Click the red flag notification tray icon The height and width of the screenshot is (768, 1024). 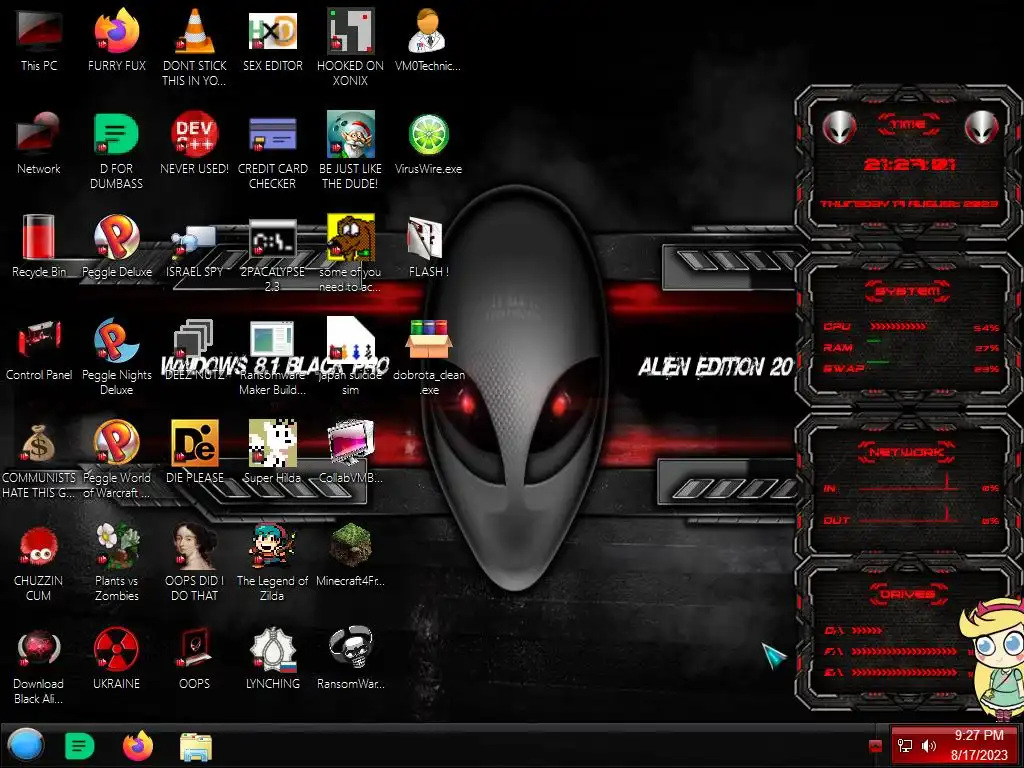click(875, 746)
